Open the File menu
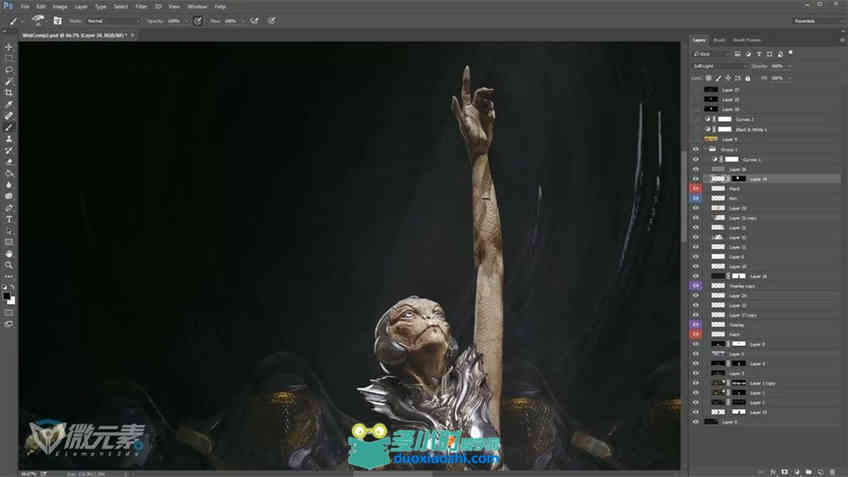848x477 pixels. [25, 6]
